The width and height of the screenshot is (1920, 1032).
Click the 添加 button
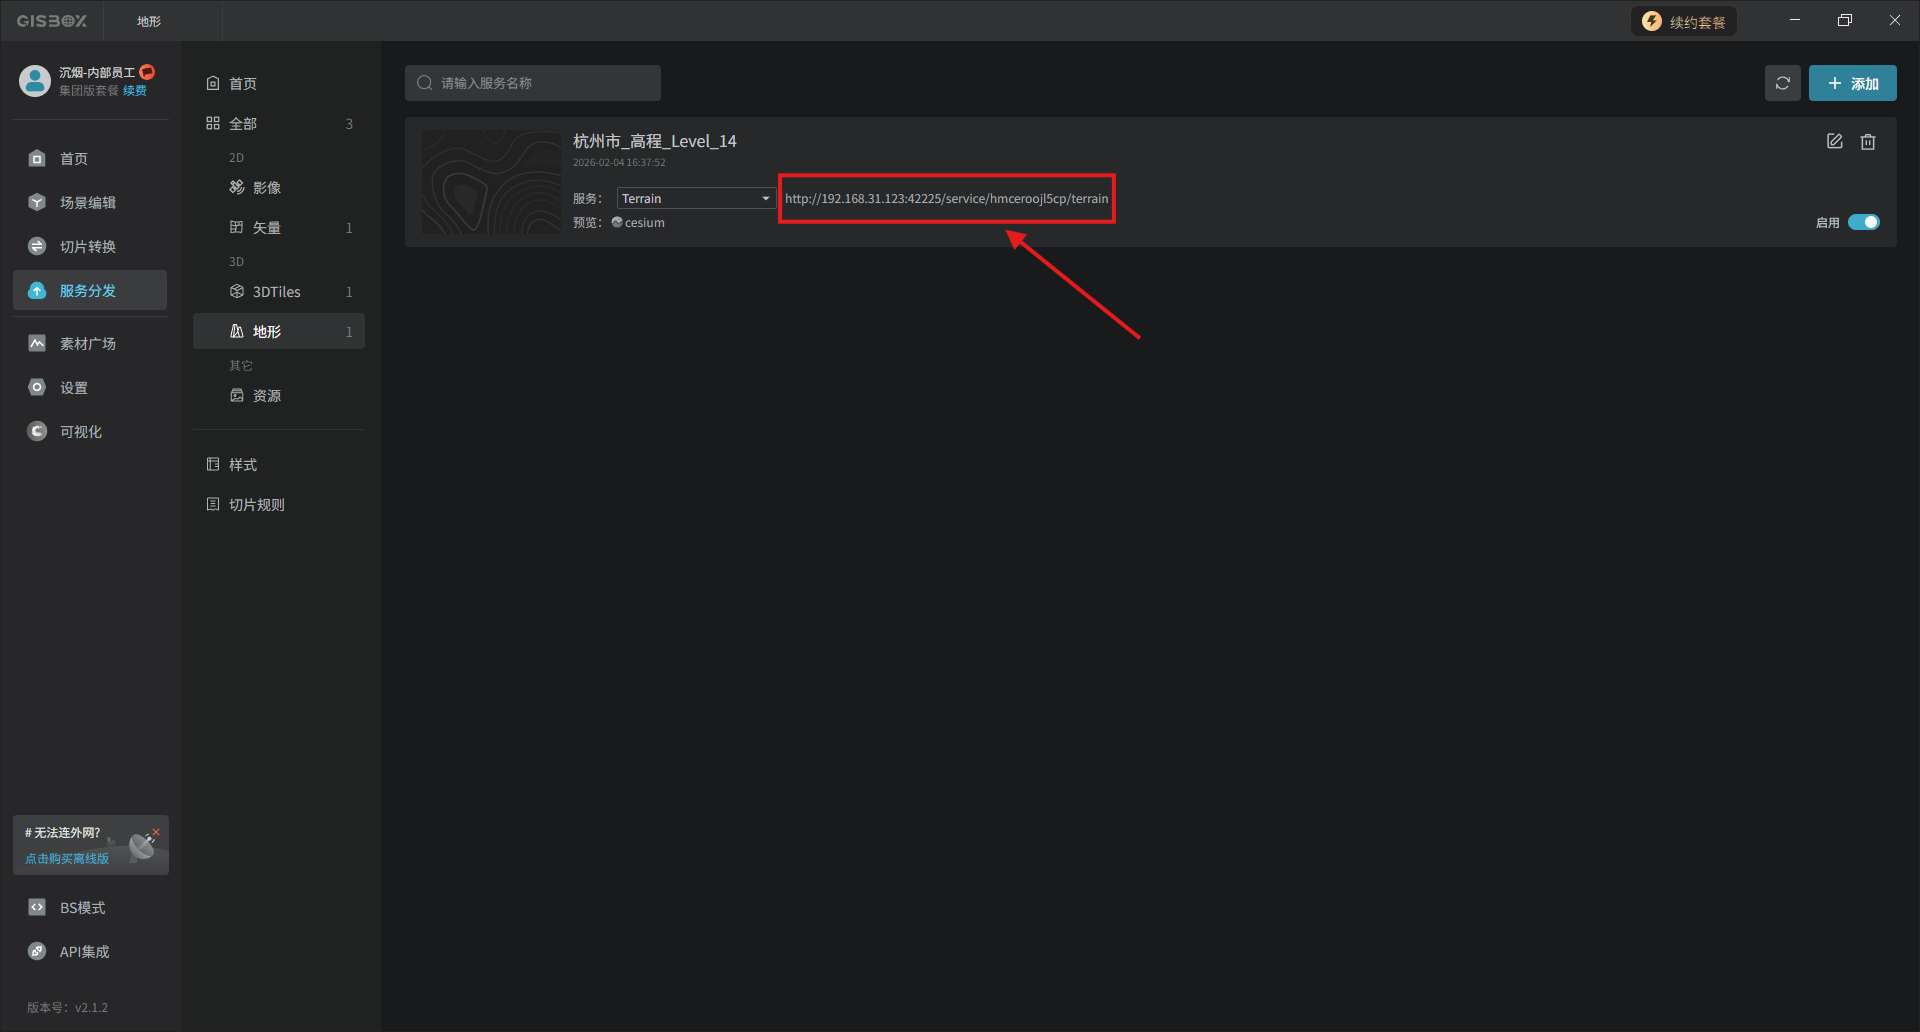[x=1852, y=83]
